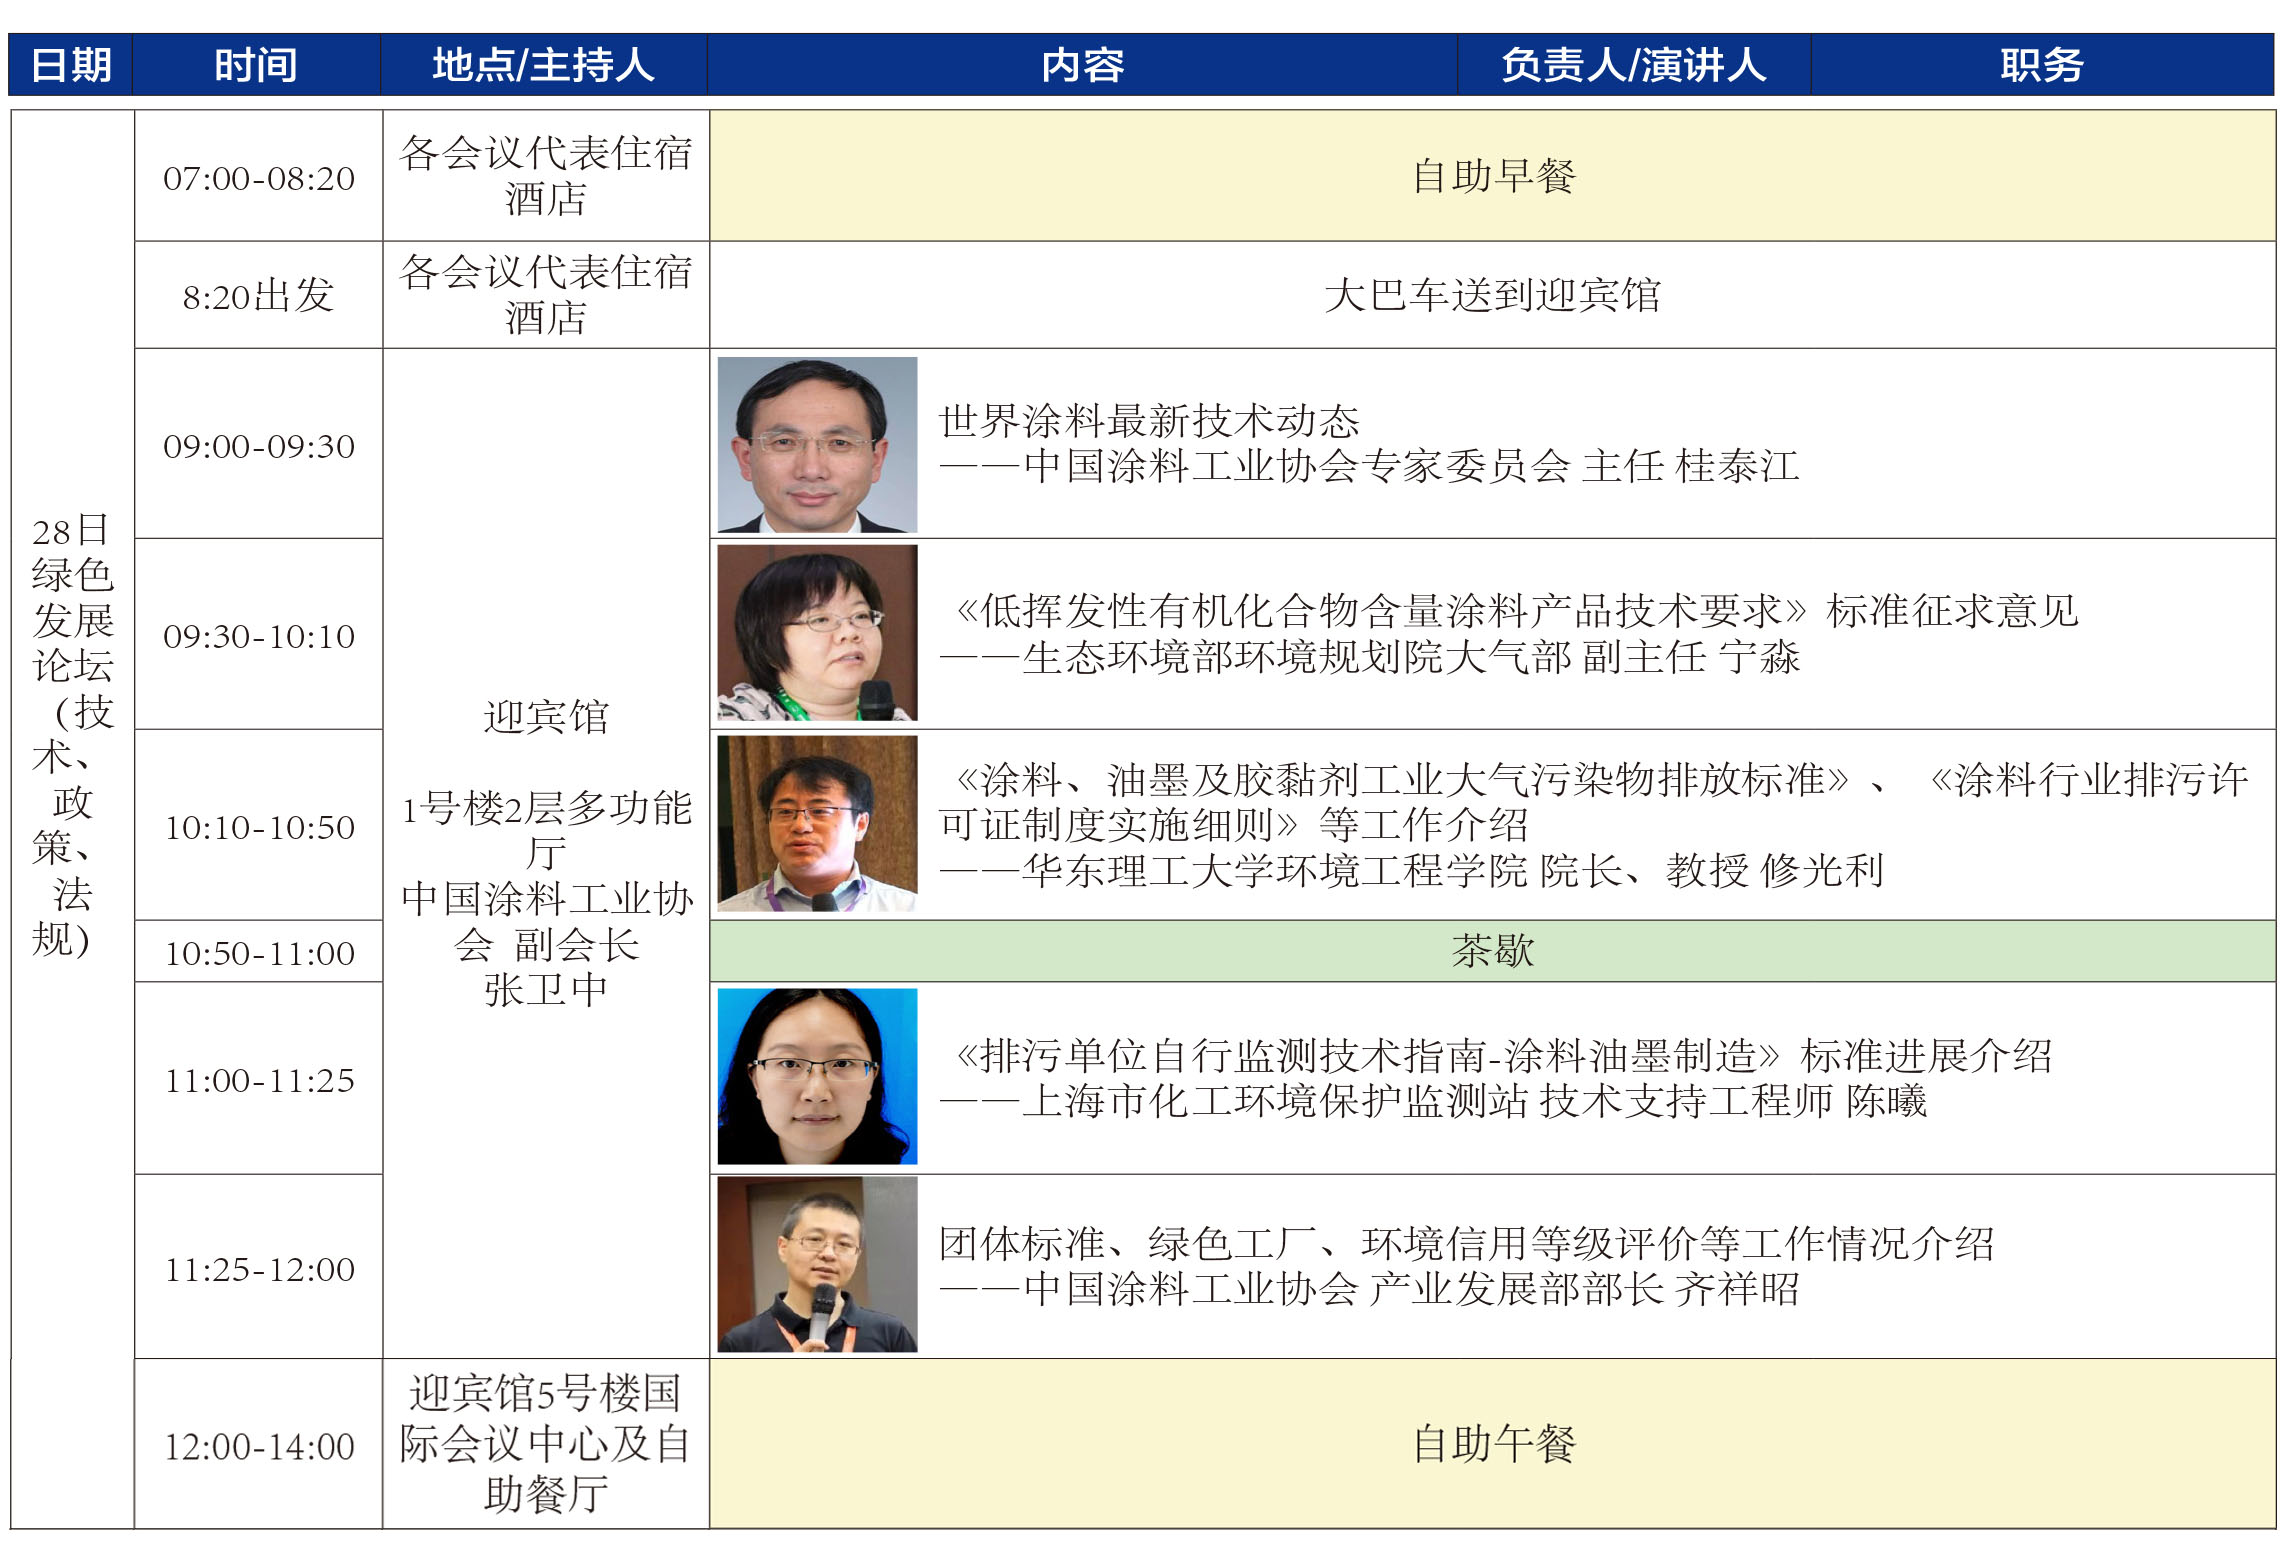2288x1560 pixels.
Task: Select the 11:00-11:25 time cell
Action: pos(259,1078)
